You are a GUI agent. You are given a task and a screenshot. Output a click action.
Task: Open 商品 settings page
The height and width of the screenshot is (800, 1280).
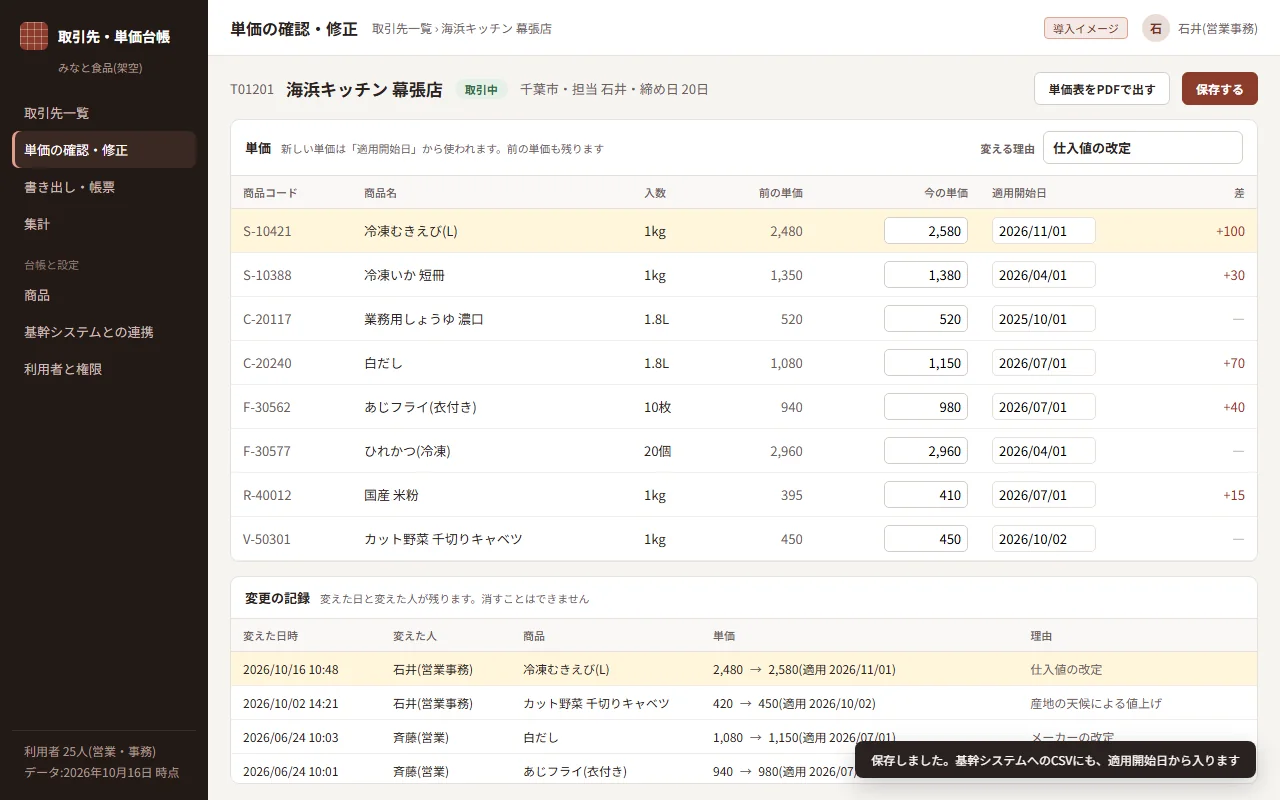[x=104, y=295]
